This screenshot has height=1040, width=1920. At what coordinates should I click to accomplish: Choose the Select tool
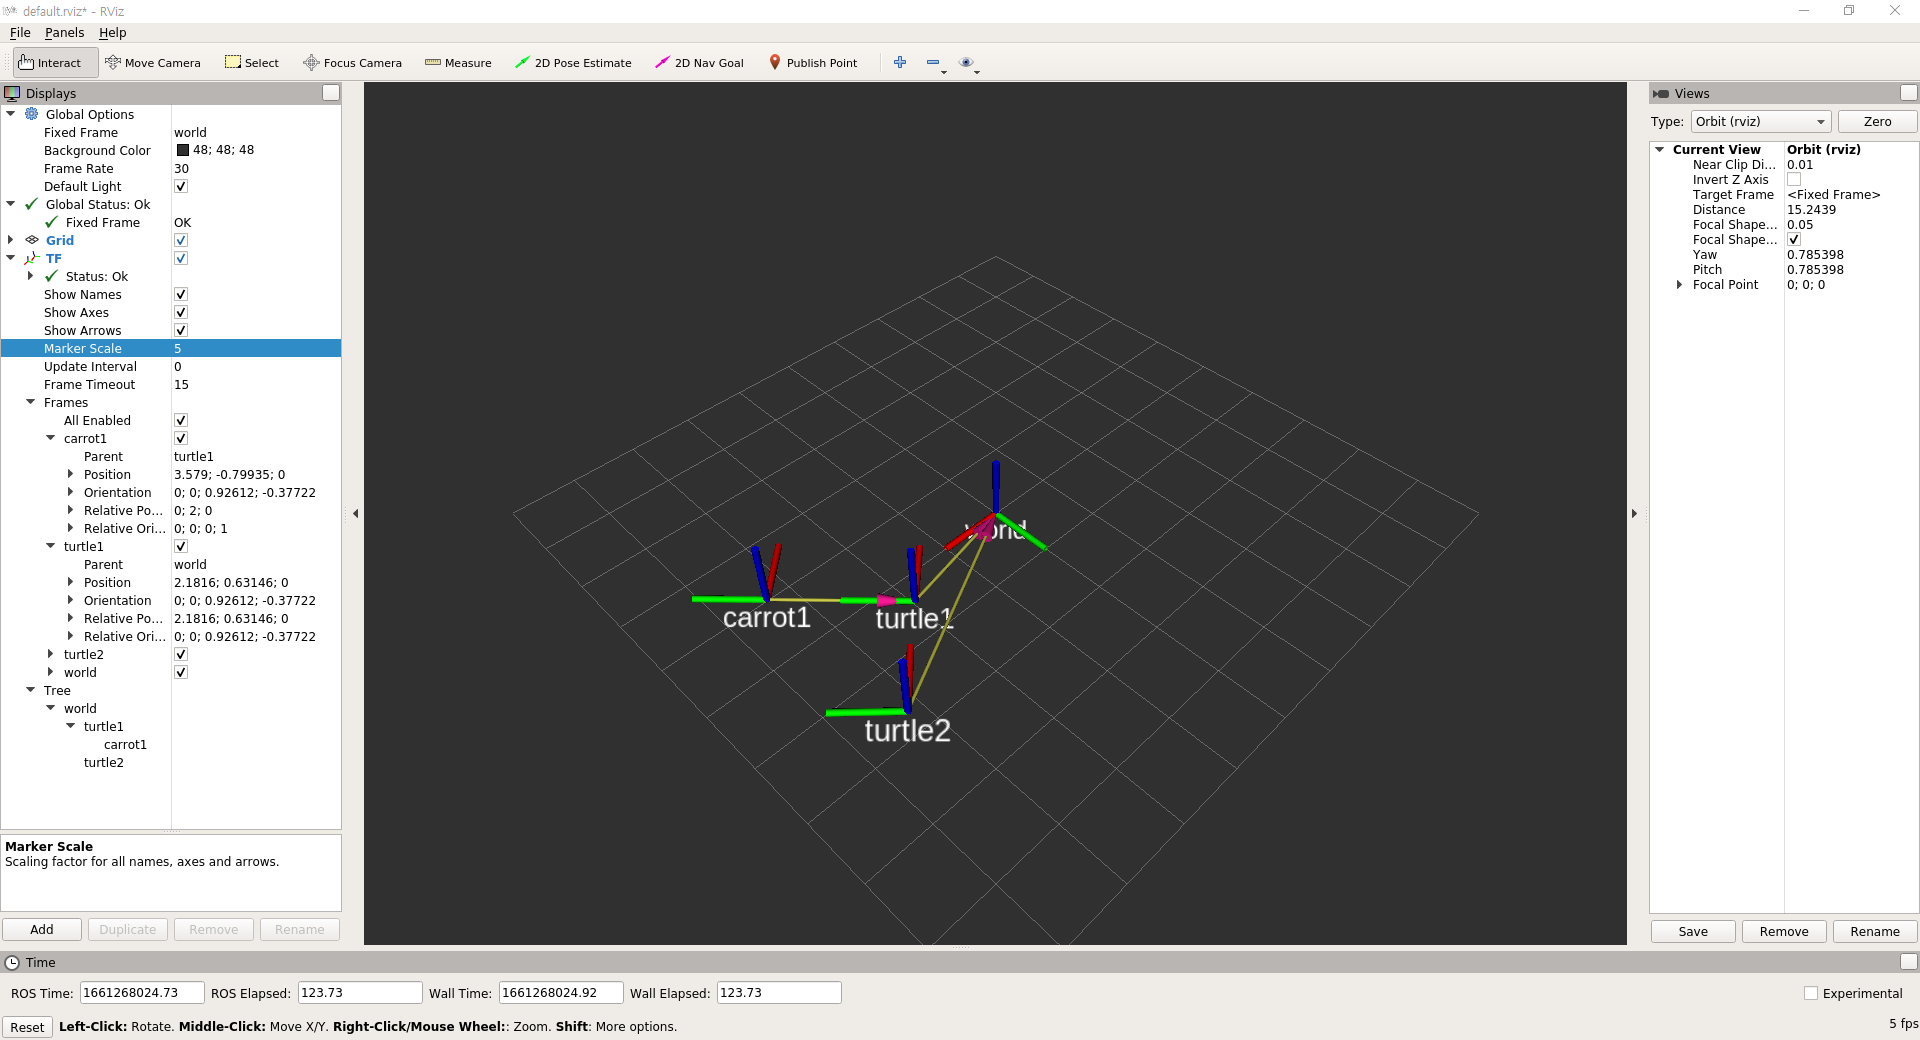point(252,63)
